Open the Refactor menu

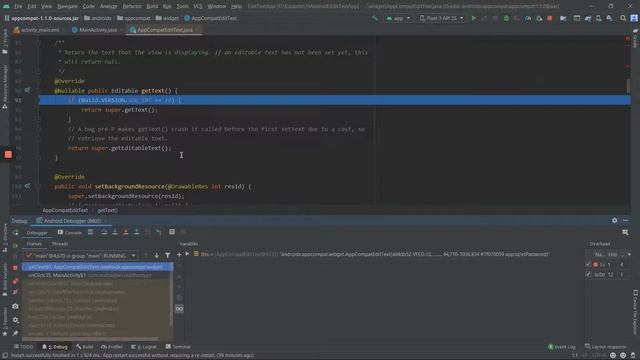pos(132,7)
